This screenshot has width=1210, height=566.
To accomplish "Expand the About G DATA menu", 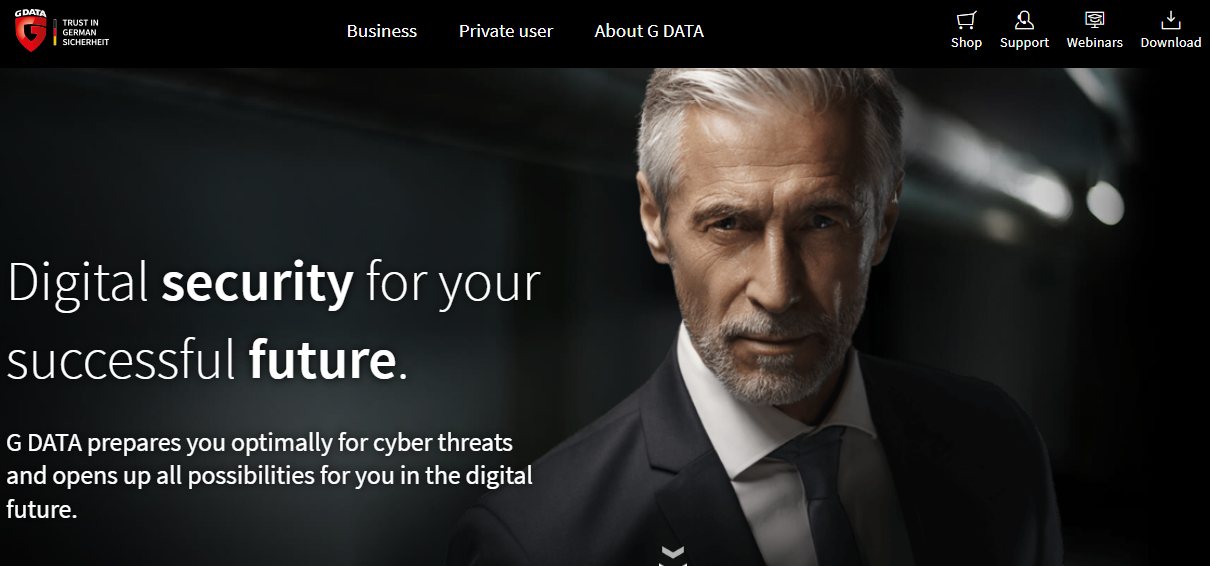I will pyautogui.click(x=649, y=31).
